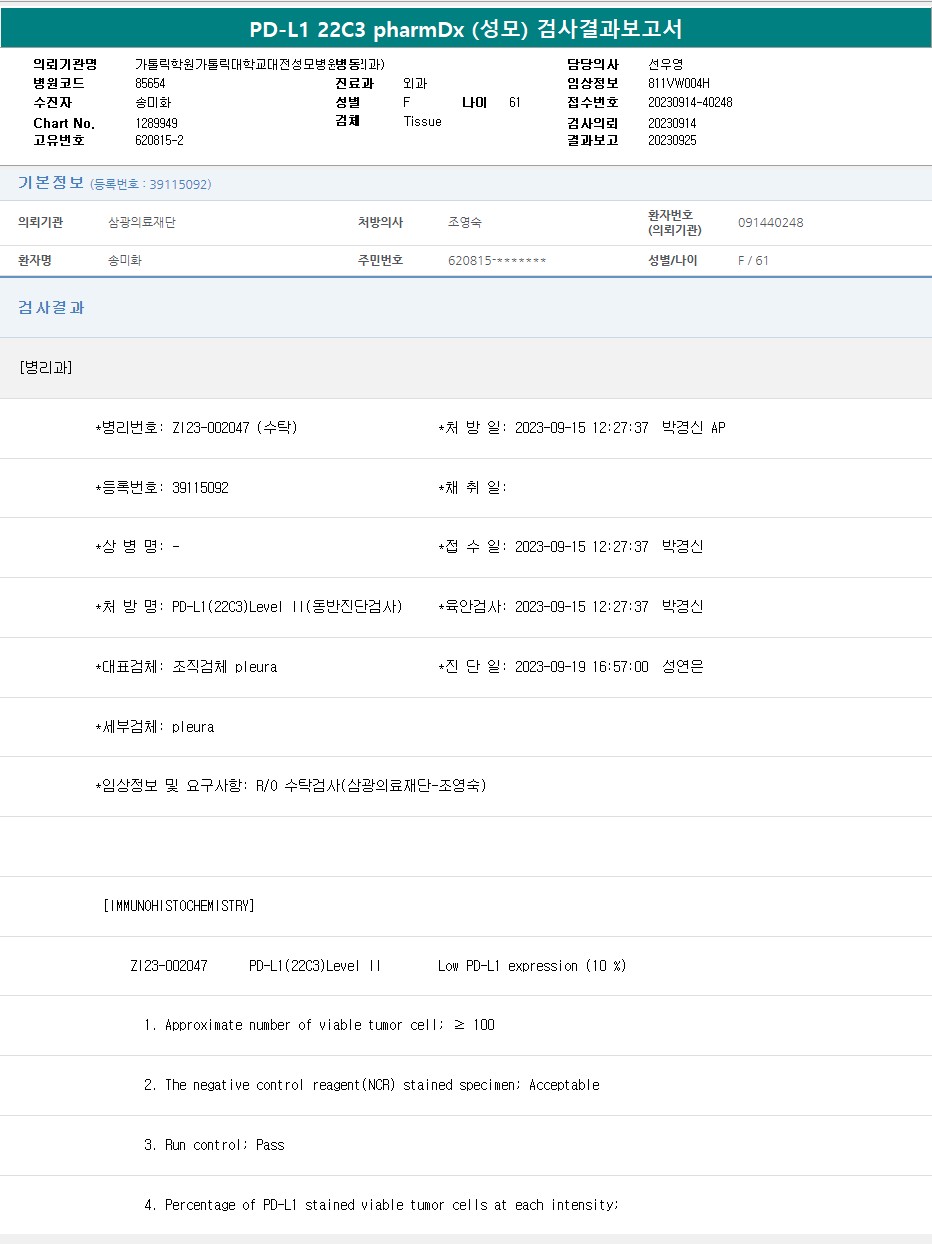Click the masked 주민번호 value
This screenshot has width=932, height=1244.
pyautogui.click(x=497, y=261)
